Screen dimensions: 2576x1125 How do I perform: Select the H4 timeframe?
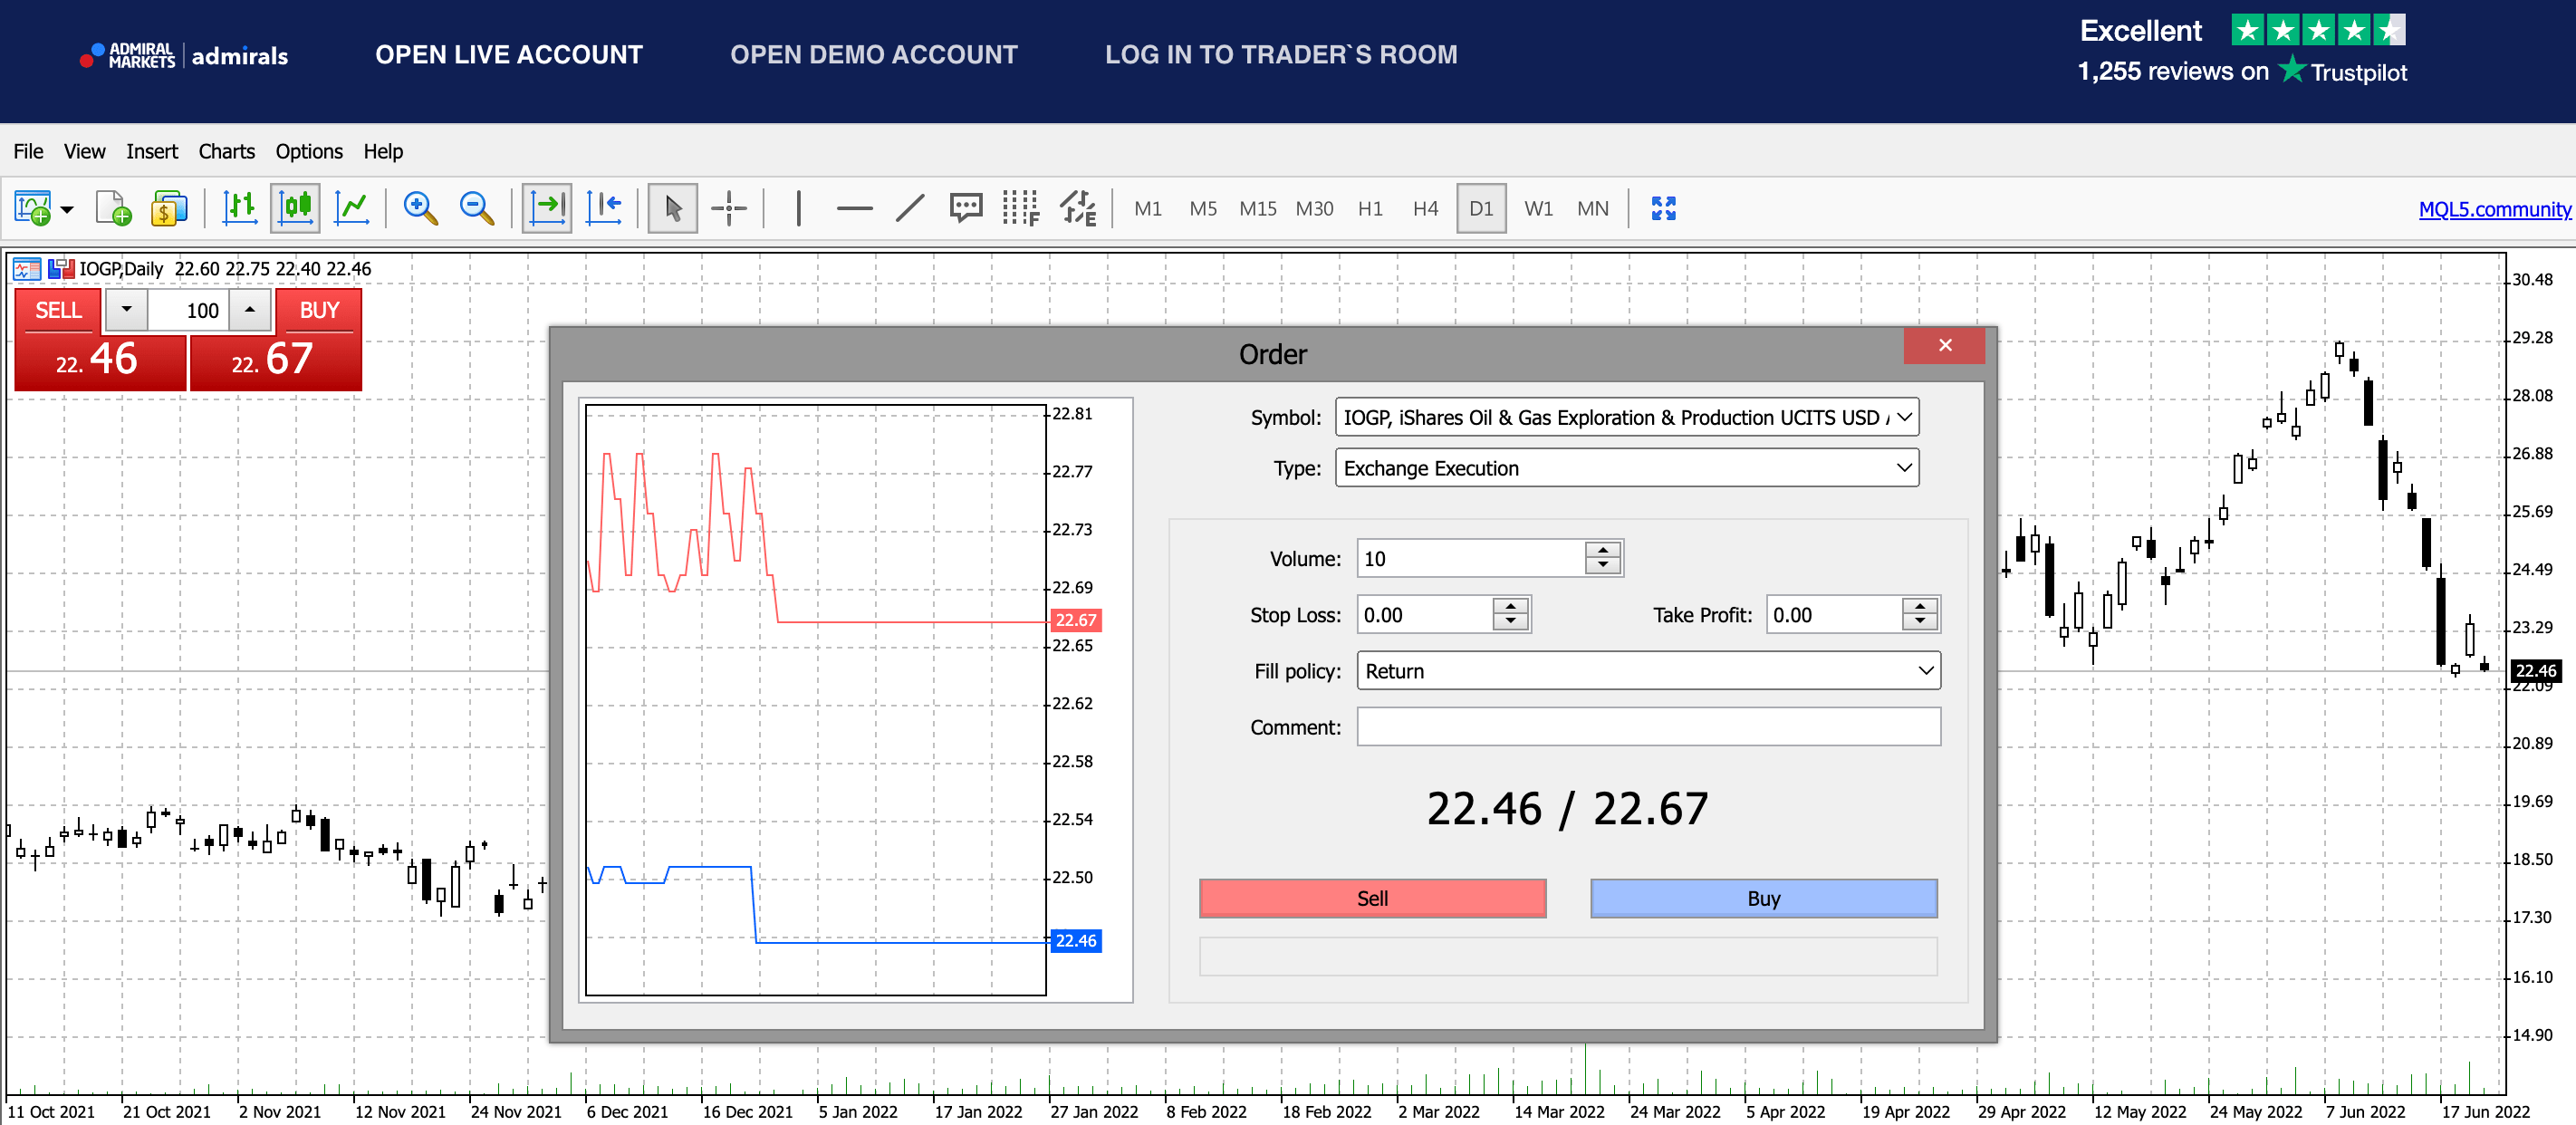pos(1425,209)
